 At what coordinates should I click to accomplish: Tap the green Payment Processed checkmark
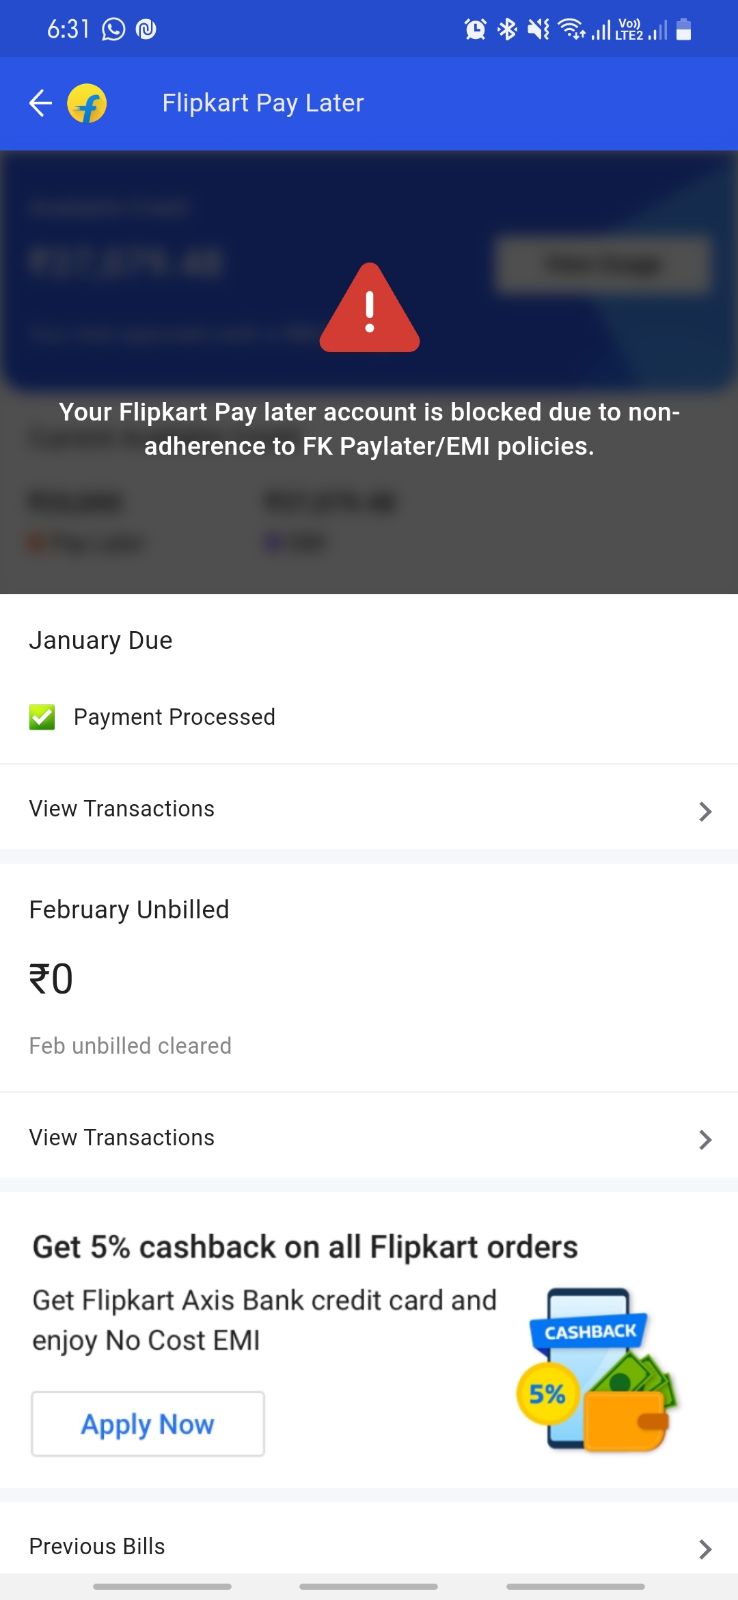coord(42,717)
